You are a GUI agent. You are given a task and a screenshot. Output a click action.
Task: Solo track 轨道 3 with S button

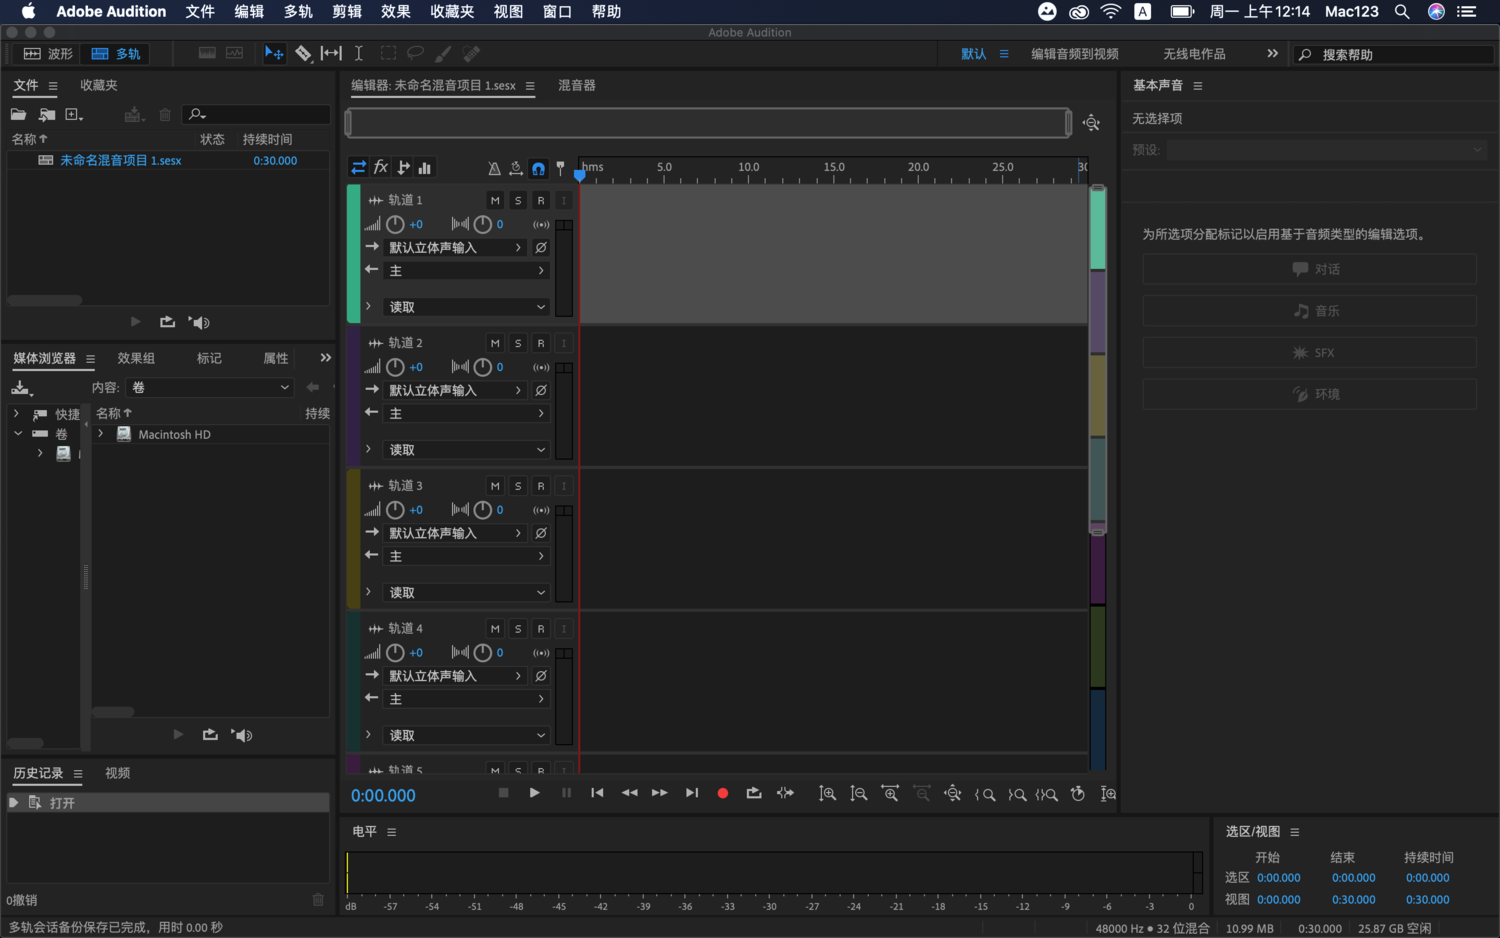click(x=518, y=486)
